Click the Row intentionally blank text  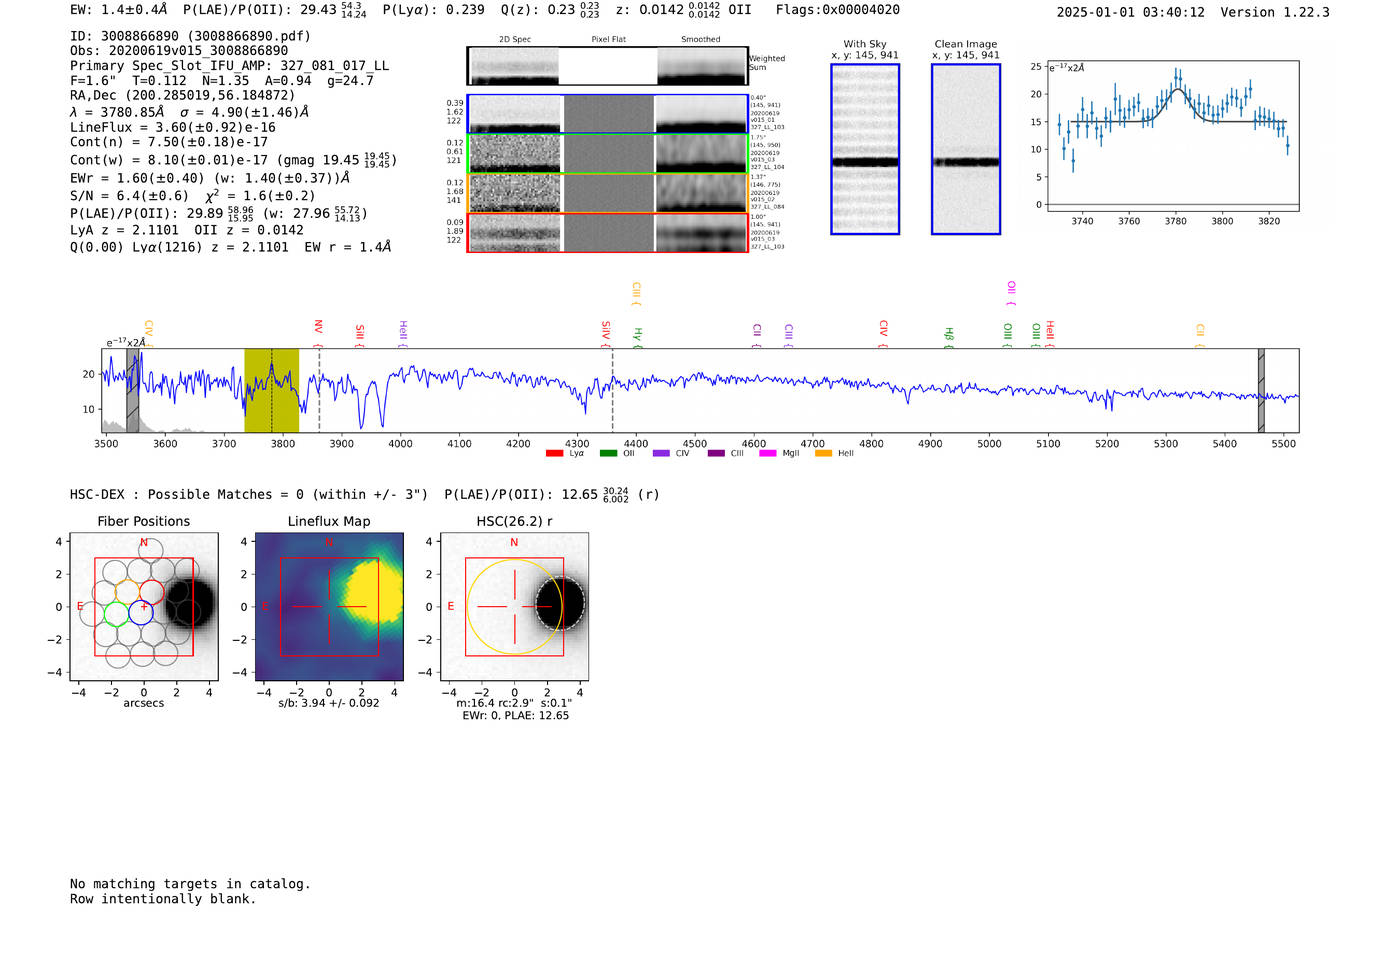click(x=163, y=899)
